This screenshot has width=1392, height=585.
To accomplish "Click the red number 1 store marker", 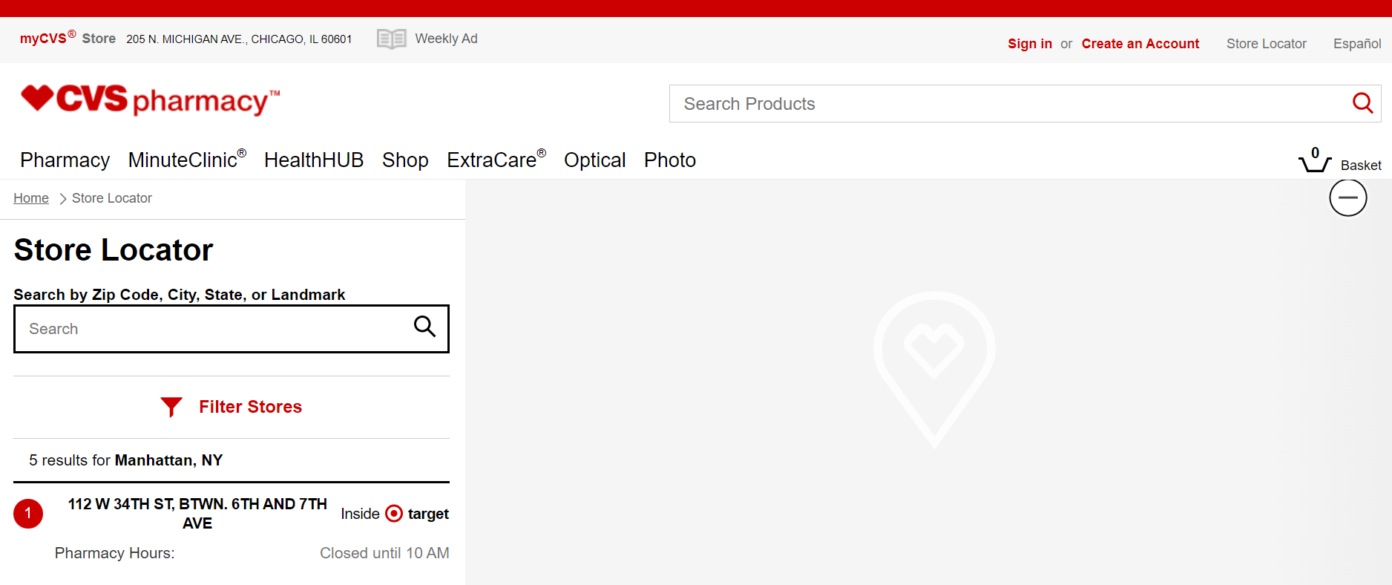I will 28,514.
